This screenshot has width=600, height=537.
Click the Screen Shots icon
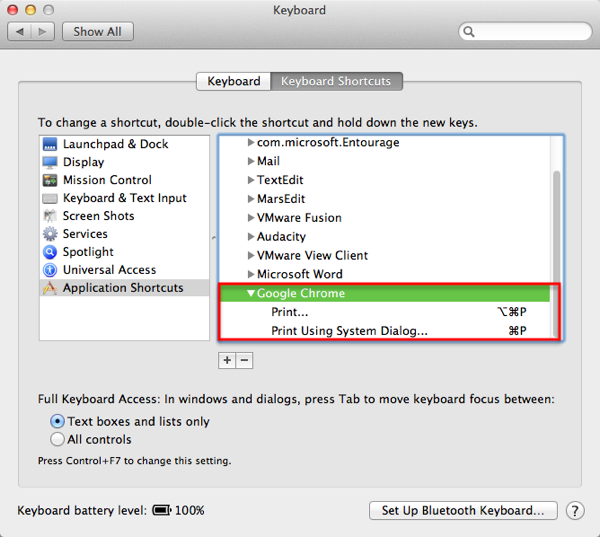tap(50, 216)
